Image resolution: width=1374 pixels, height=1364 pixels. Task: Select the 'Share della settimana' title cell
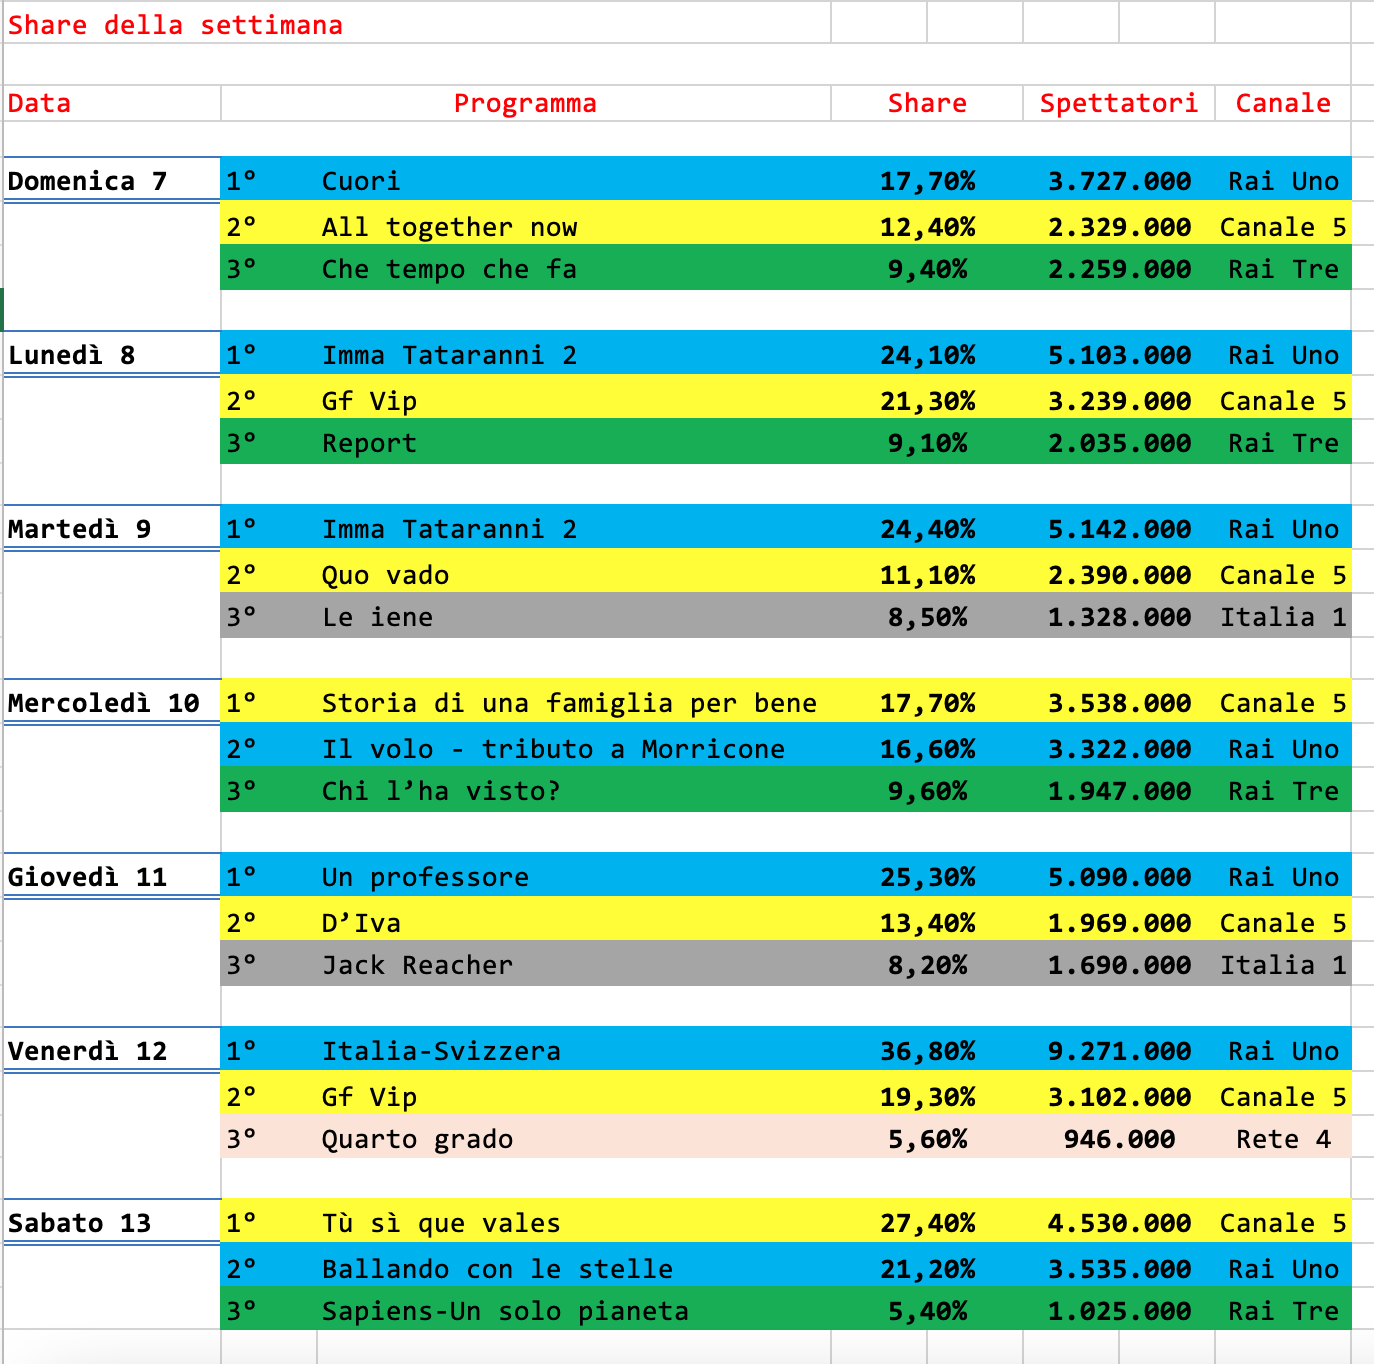tap(175, 25)
